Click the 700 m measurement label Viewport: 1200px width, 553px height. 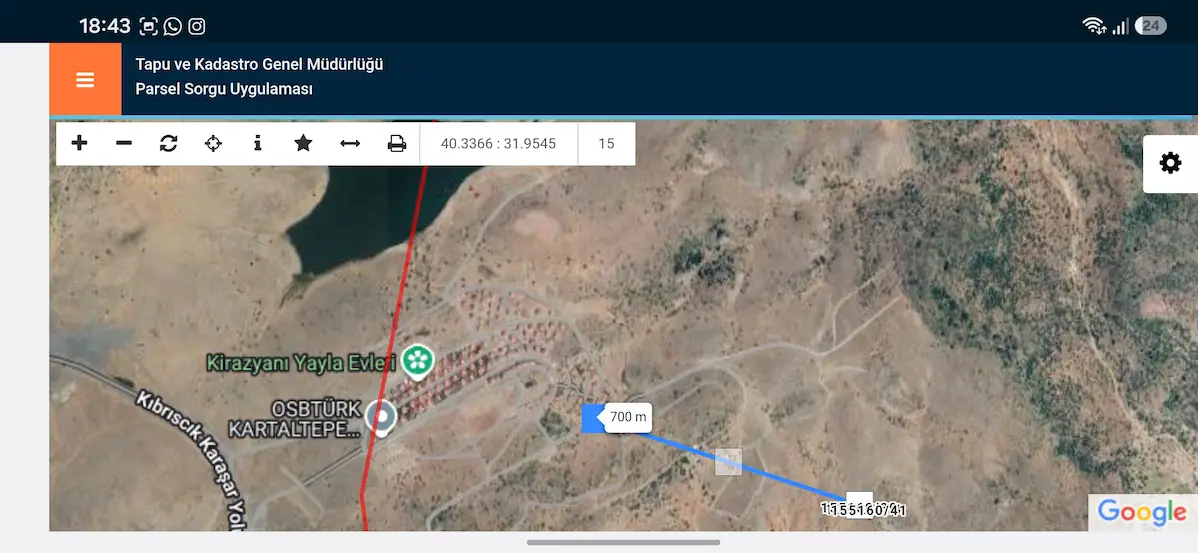628,417
